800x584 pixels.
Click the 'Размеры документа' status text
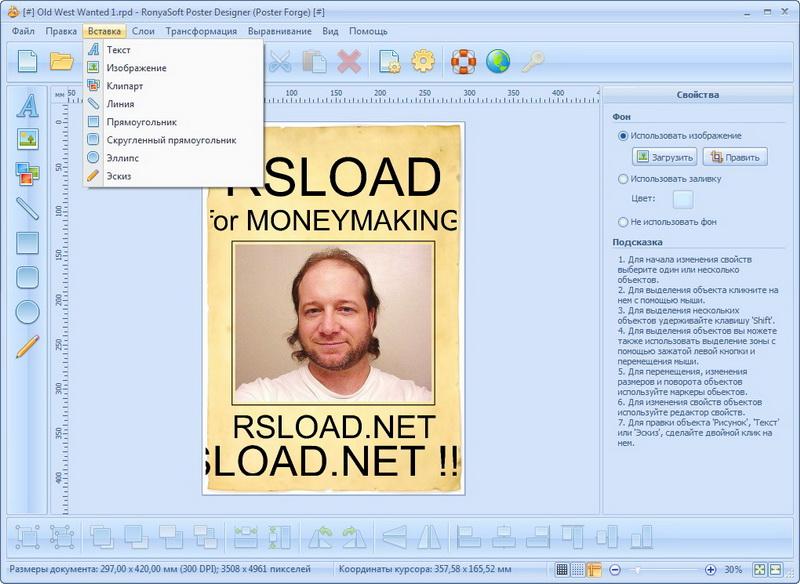coord(160,569)
